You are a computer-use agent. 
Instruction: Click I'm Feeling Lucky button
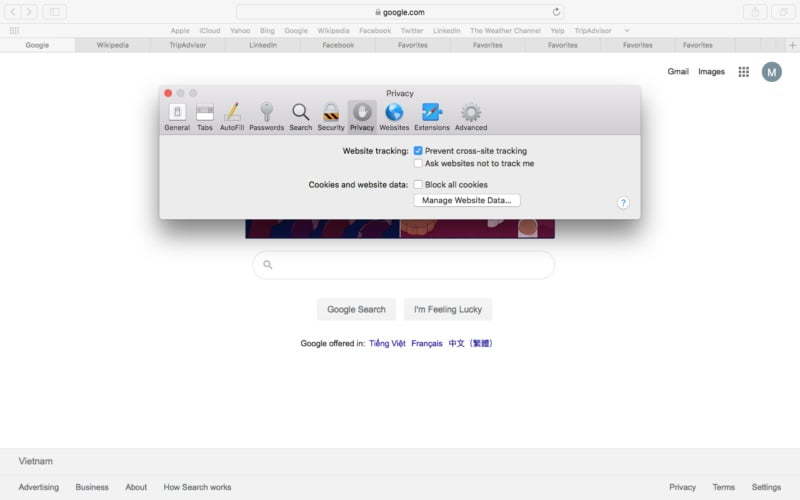[x=447, y=309]
